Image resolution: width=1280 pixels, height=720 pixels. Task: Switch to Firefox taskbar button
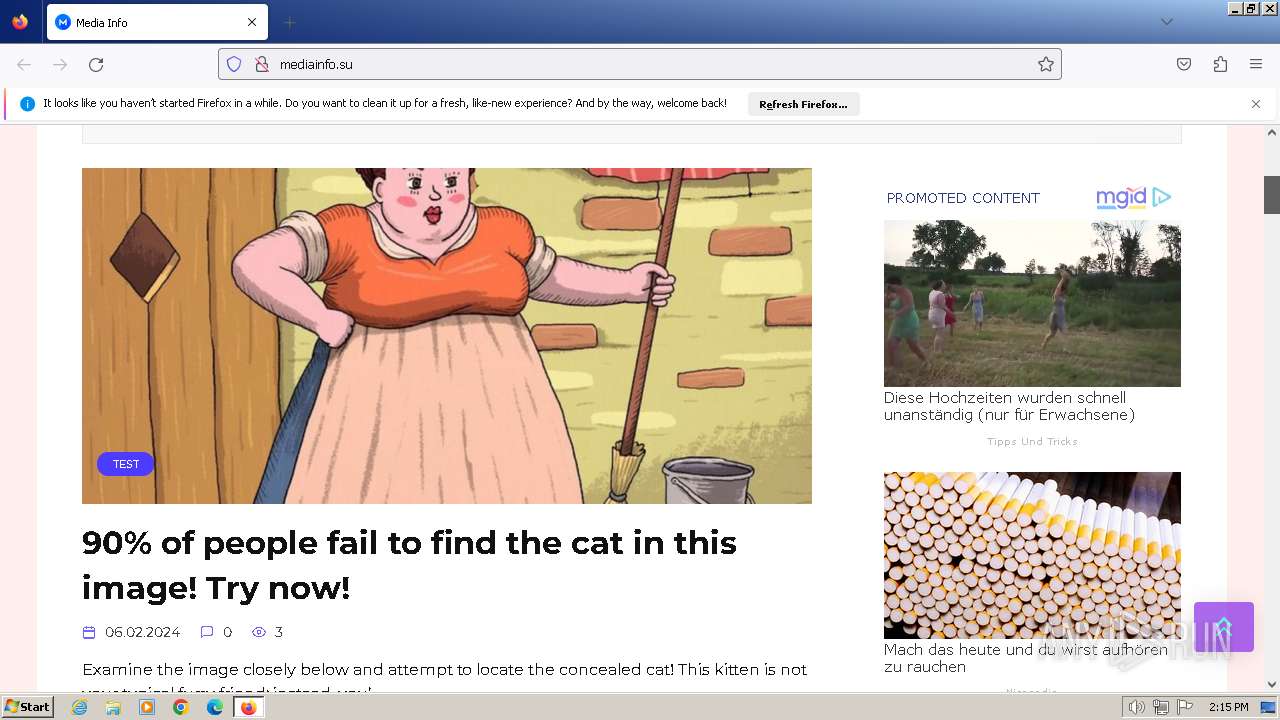click(248, 707)
